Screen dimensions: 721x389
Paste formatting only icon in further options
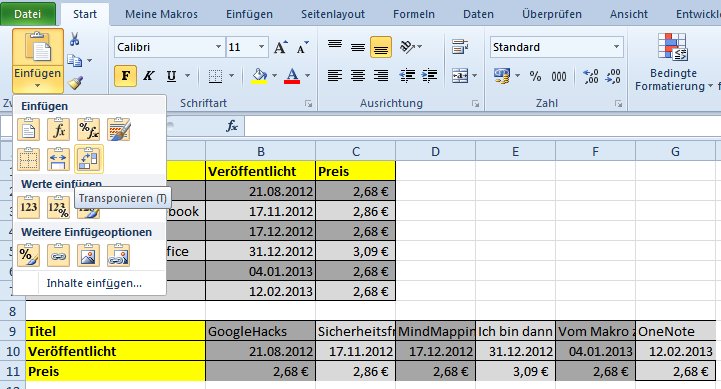[x=29, y=255]
